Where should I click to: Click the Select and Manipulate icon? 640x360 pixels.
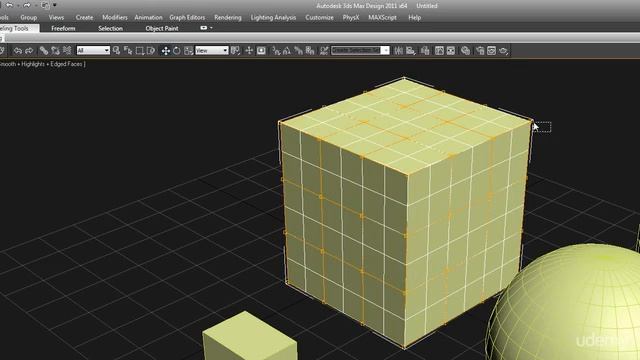click(249, 51)
